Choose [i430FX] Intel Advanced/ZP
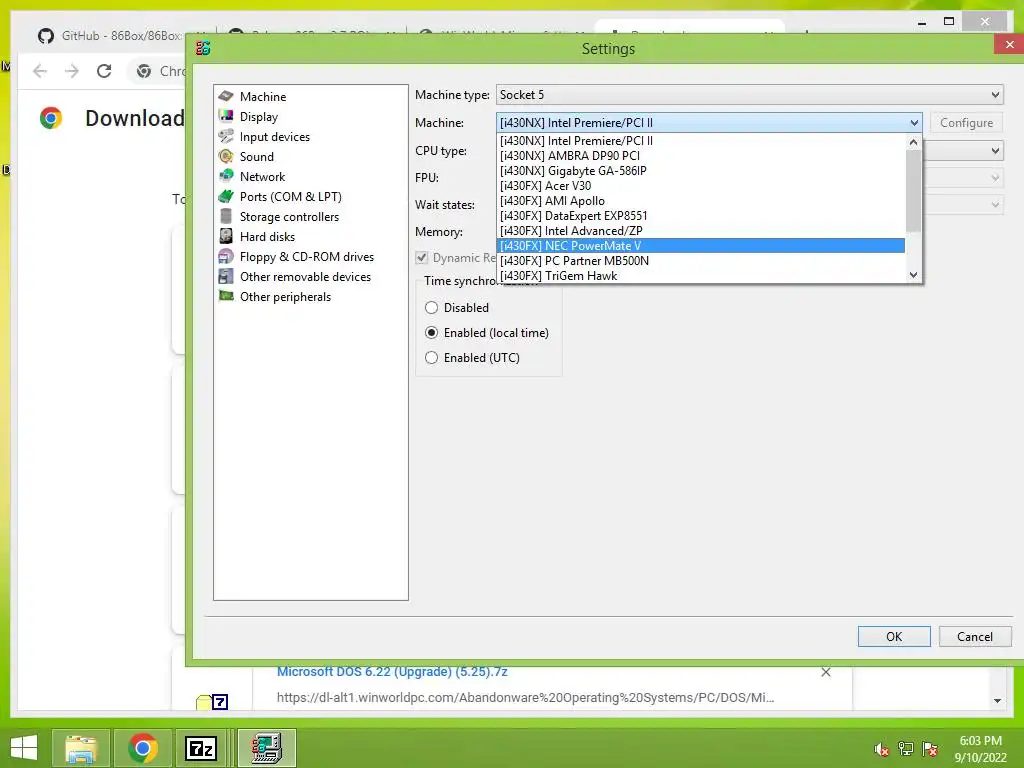The image size is (1024, 768). [x=701, y=231]
